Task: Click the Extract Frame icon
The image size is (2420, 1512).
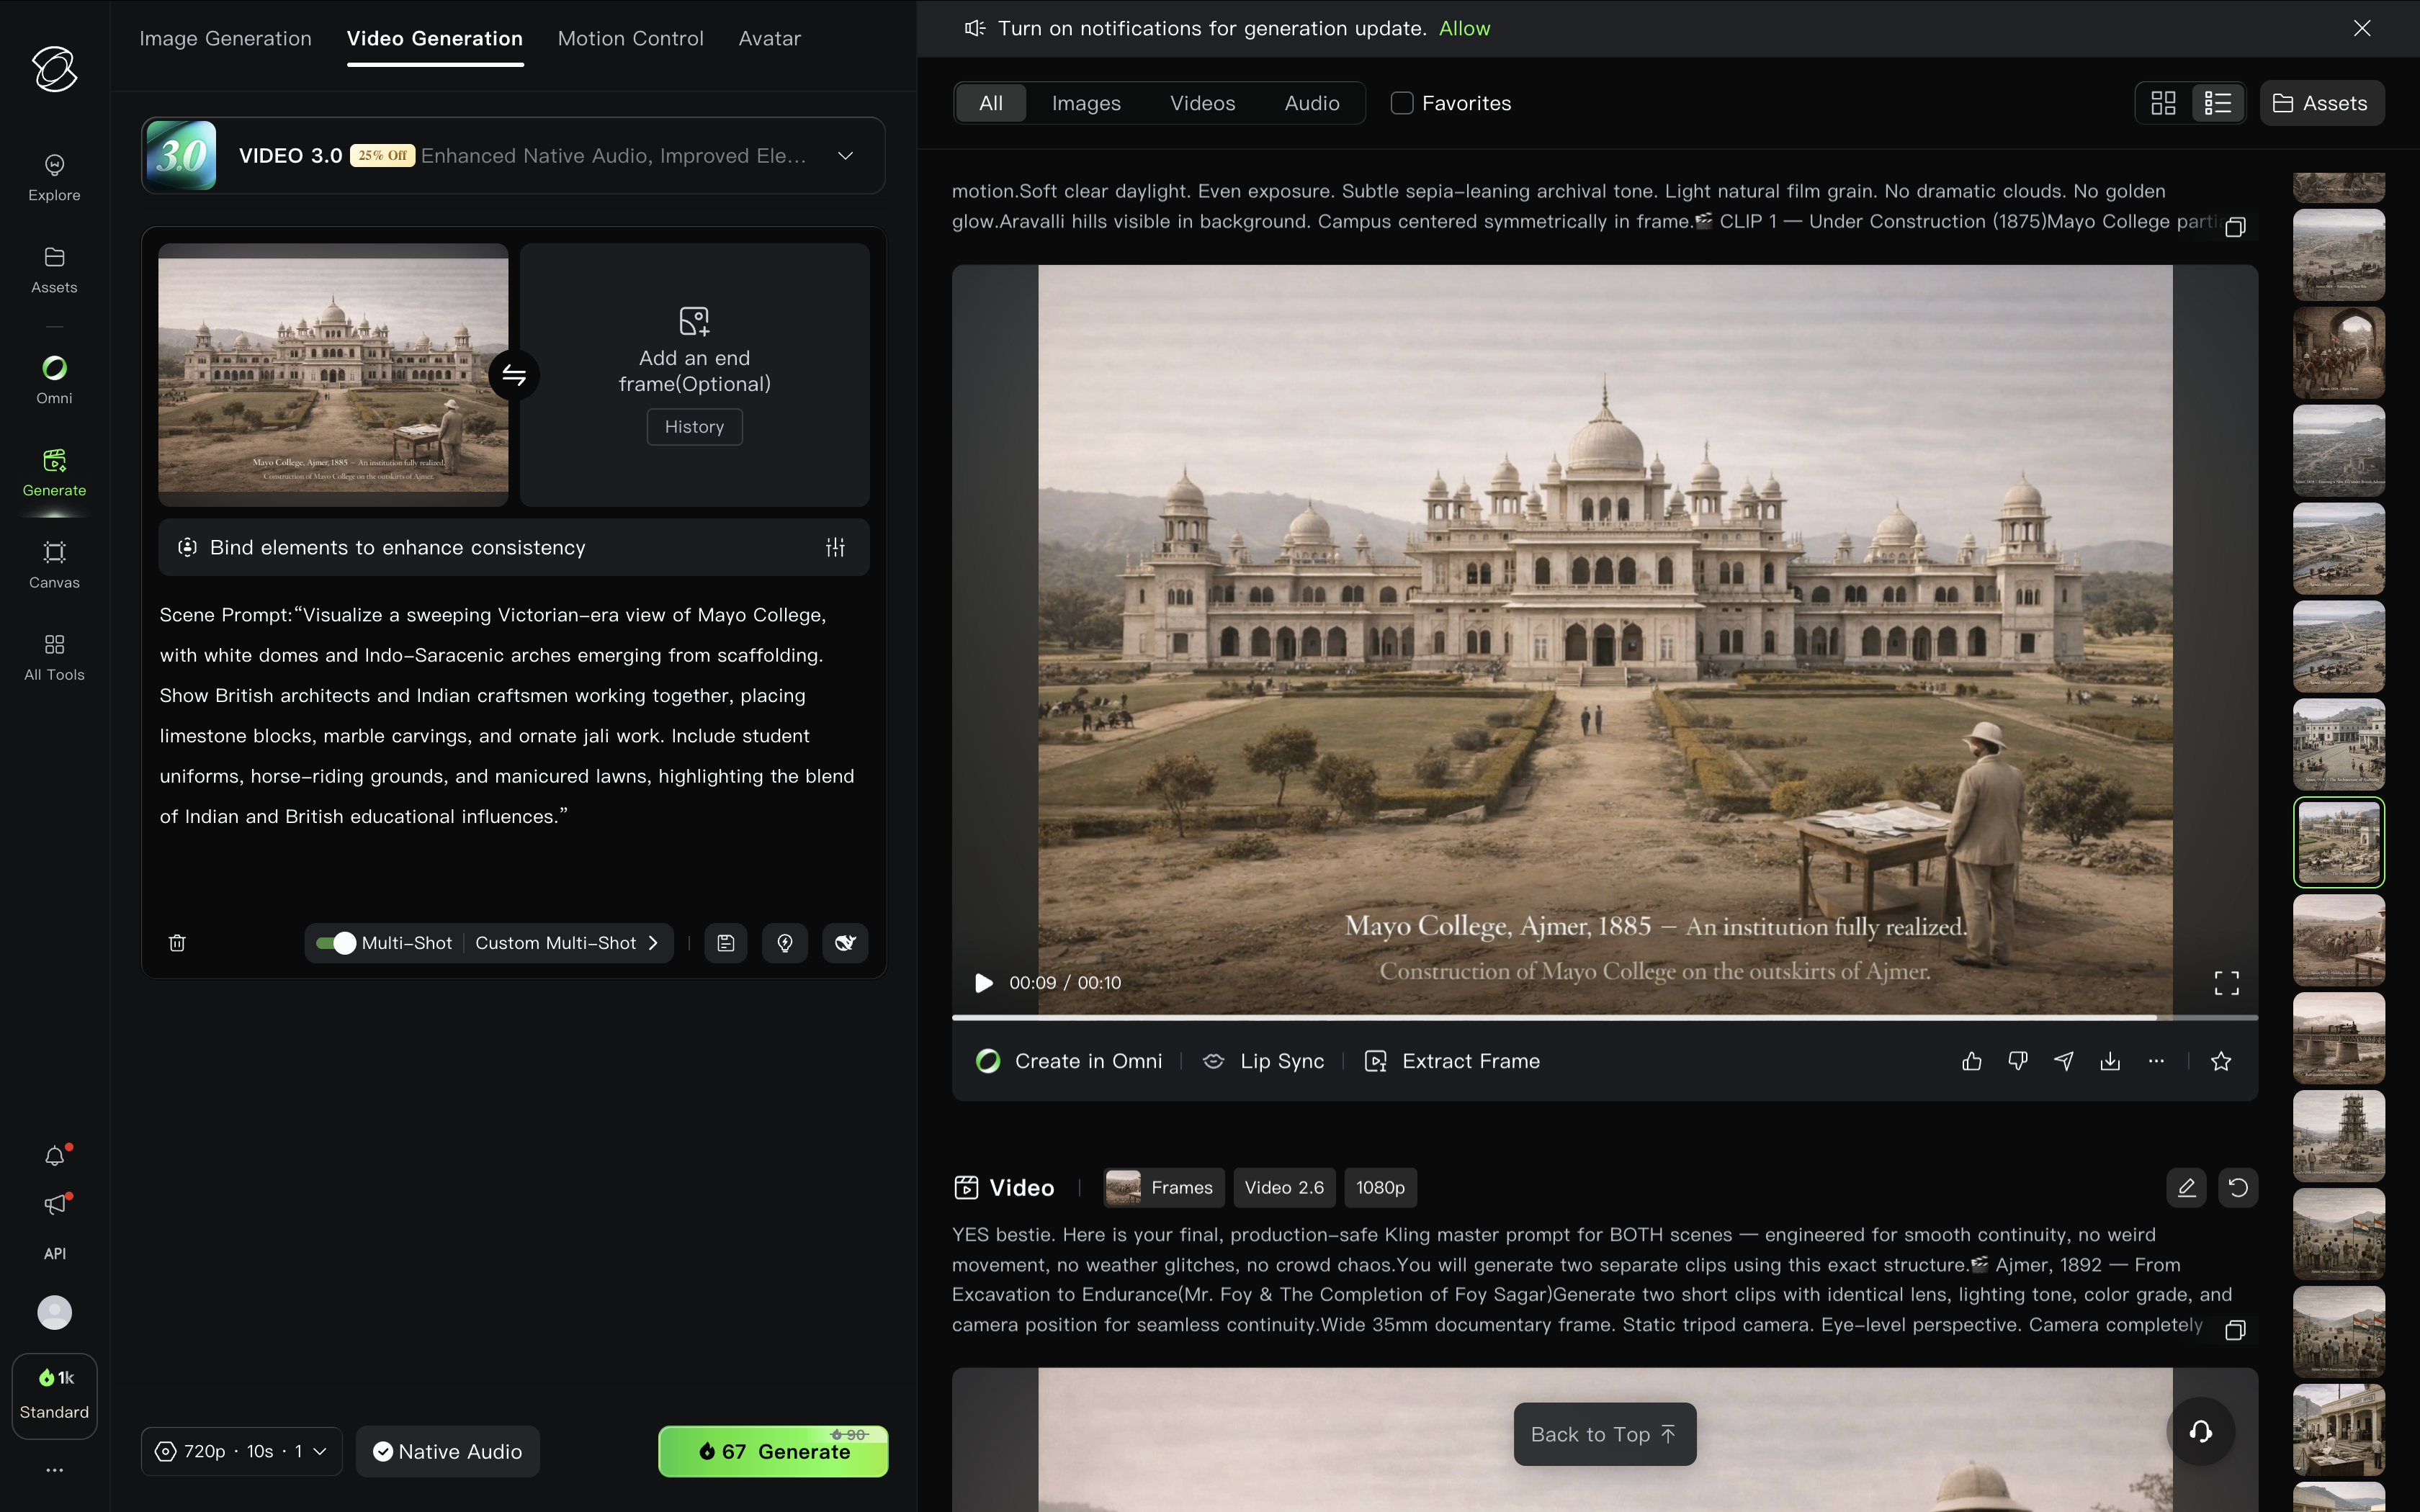Action: coord(1376,1061)
